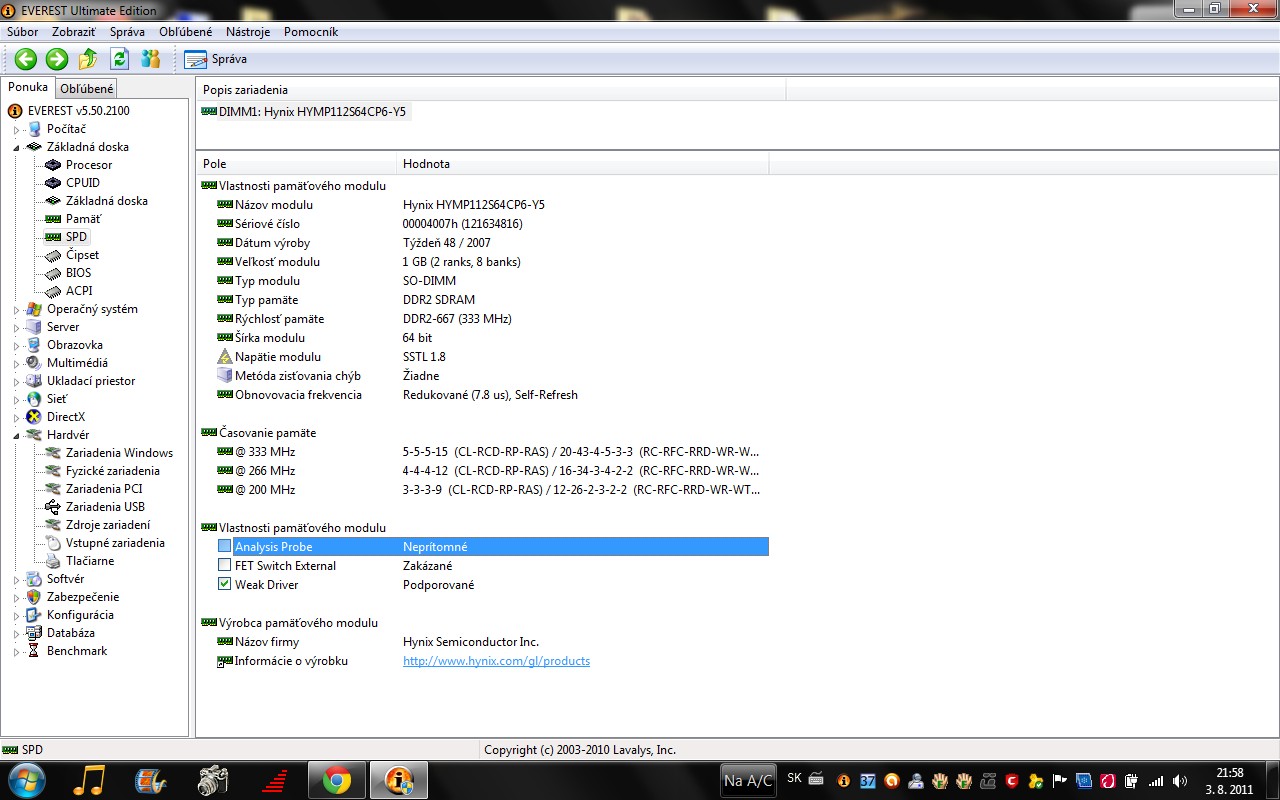The image size is (1280, 800).
Task: Select CPUID in the tree
Action: (x=83, y=183)
